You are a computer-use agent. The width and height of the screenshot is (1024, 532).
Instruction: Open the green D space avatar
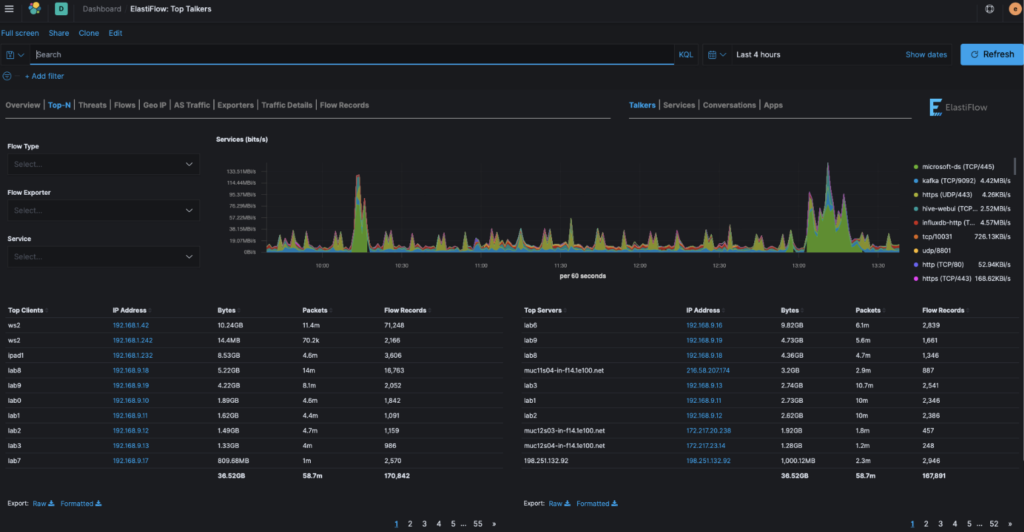(61, 8)
